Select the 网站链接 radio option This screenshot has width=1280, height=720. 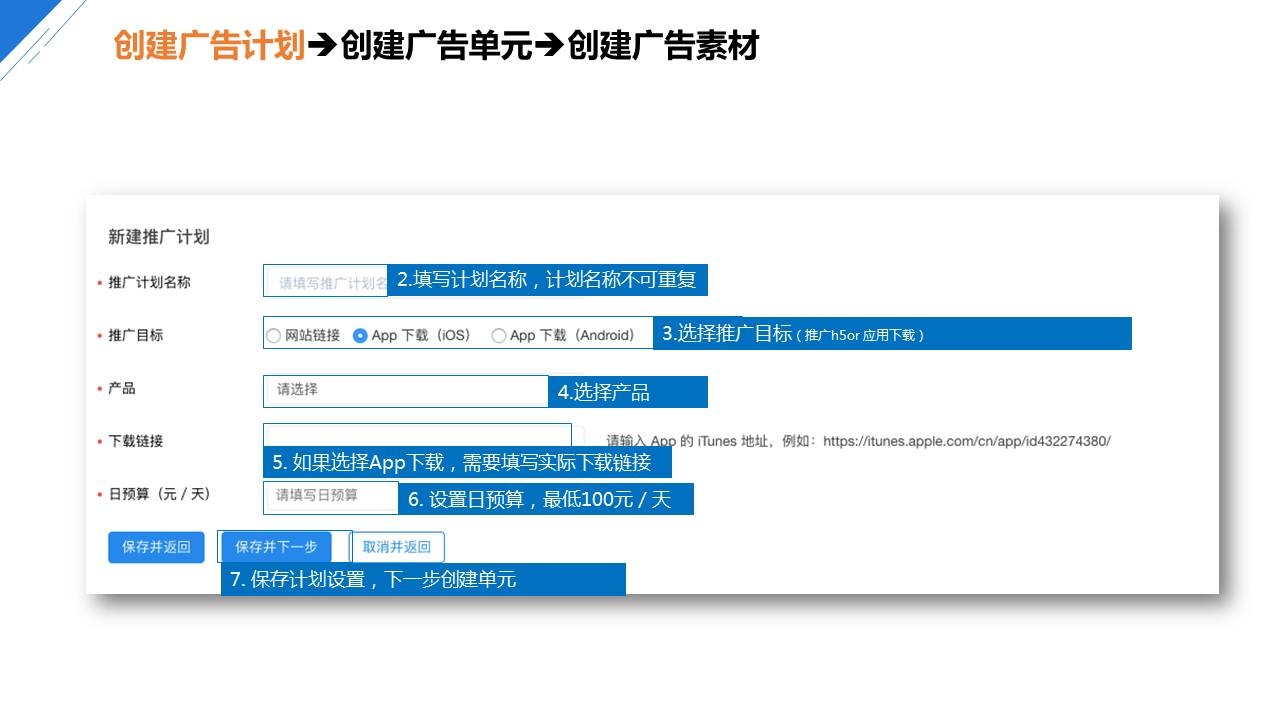[274, 336]
